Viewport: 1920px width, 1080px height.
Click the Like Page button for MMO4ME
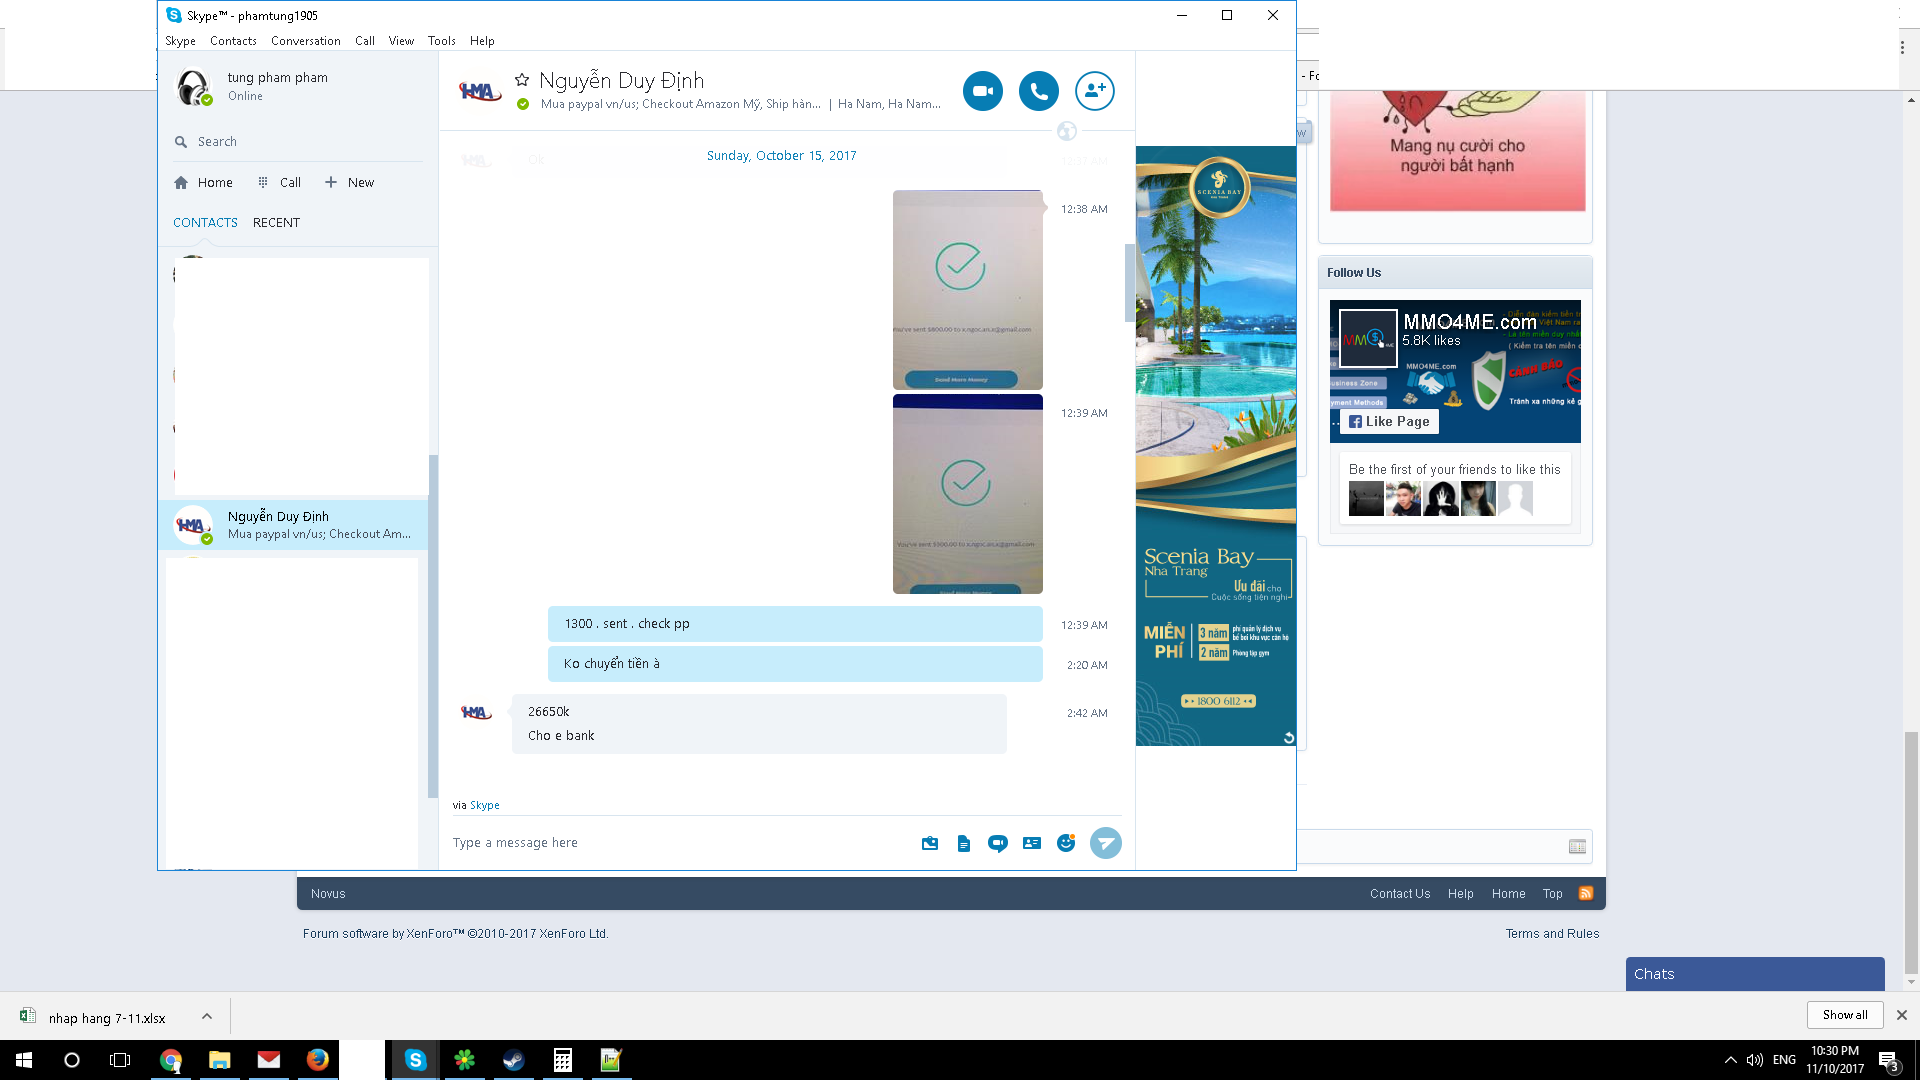(1389, 422)
